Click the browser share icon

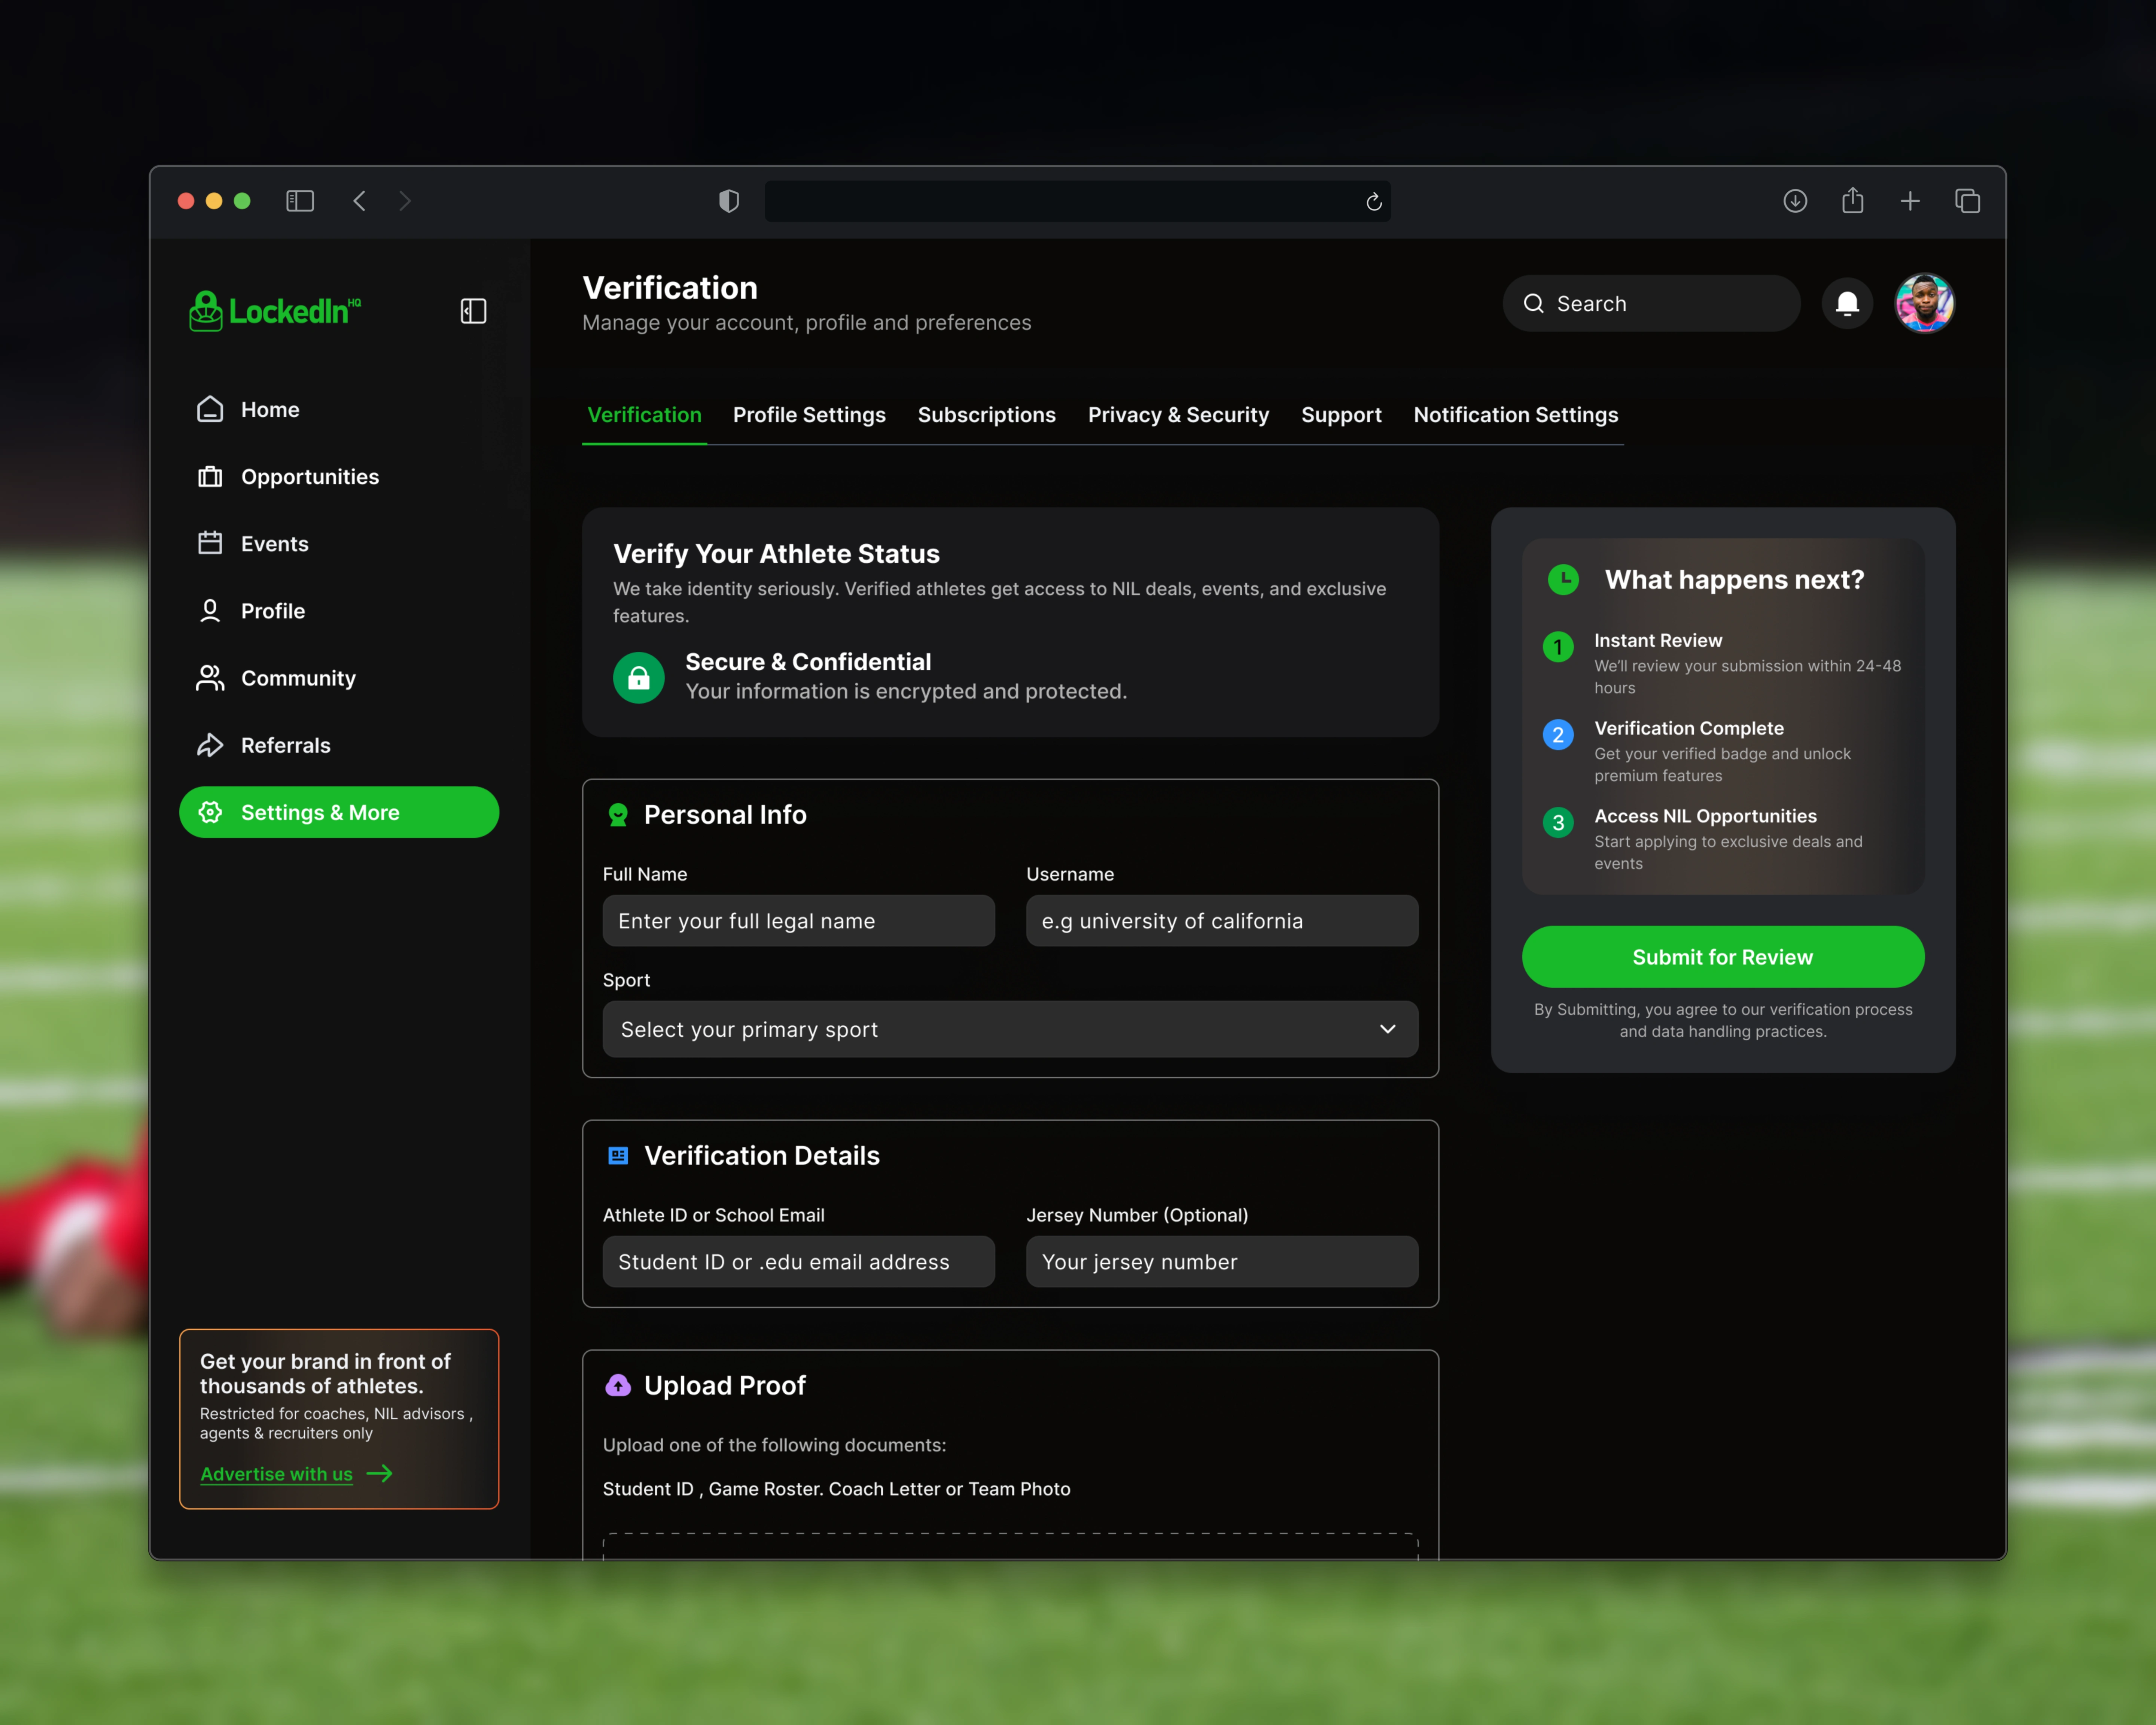coord(1852,201)
